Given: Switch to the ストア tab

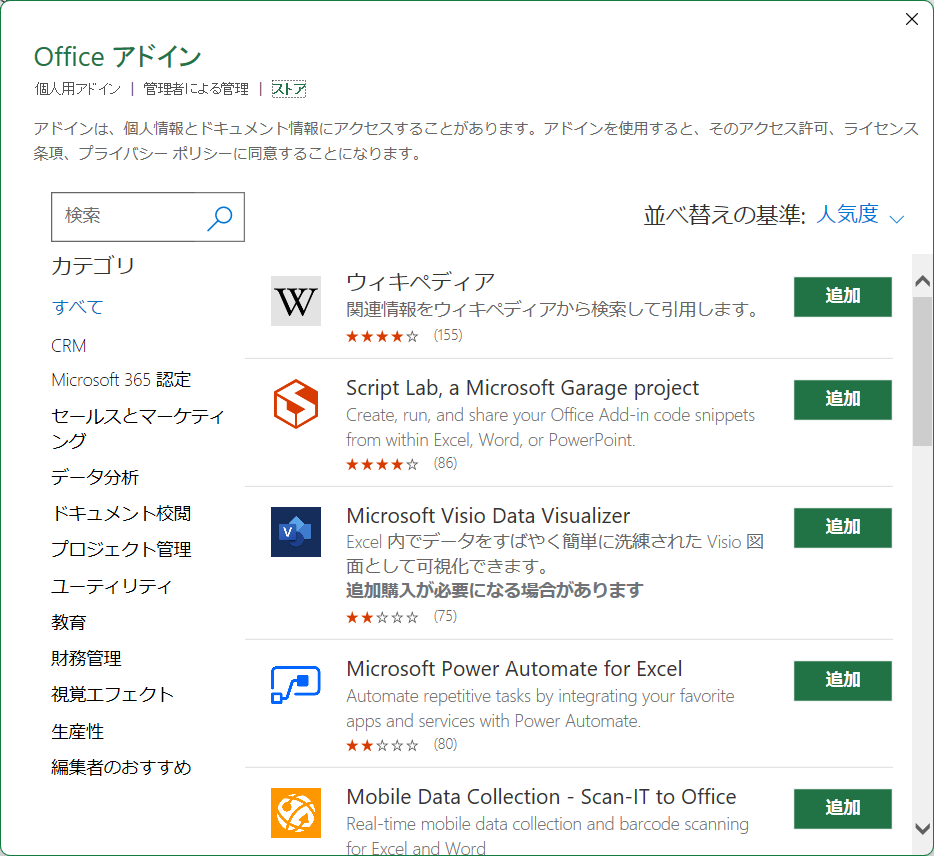Looking at the screenshot, I should [289, 89].
